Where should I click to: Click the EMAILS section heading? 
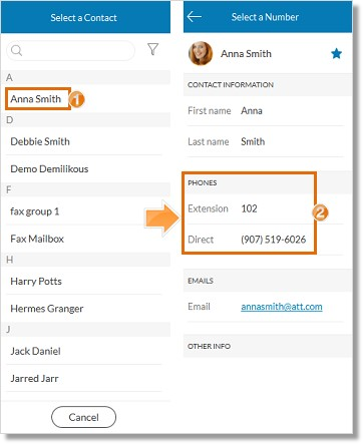tap(200, 281)
